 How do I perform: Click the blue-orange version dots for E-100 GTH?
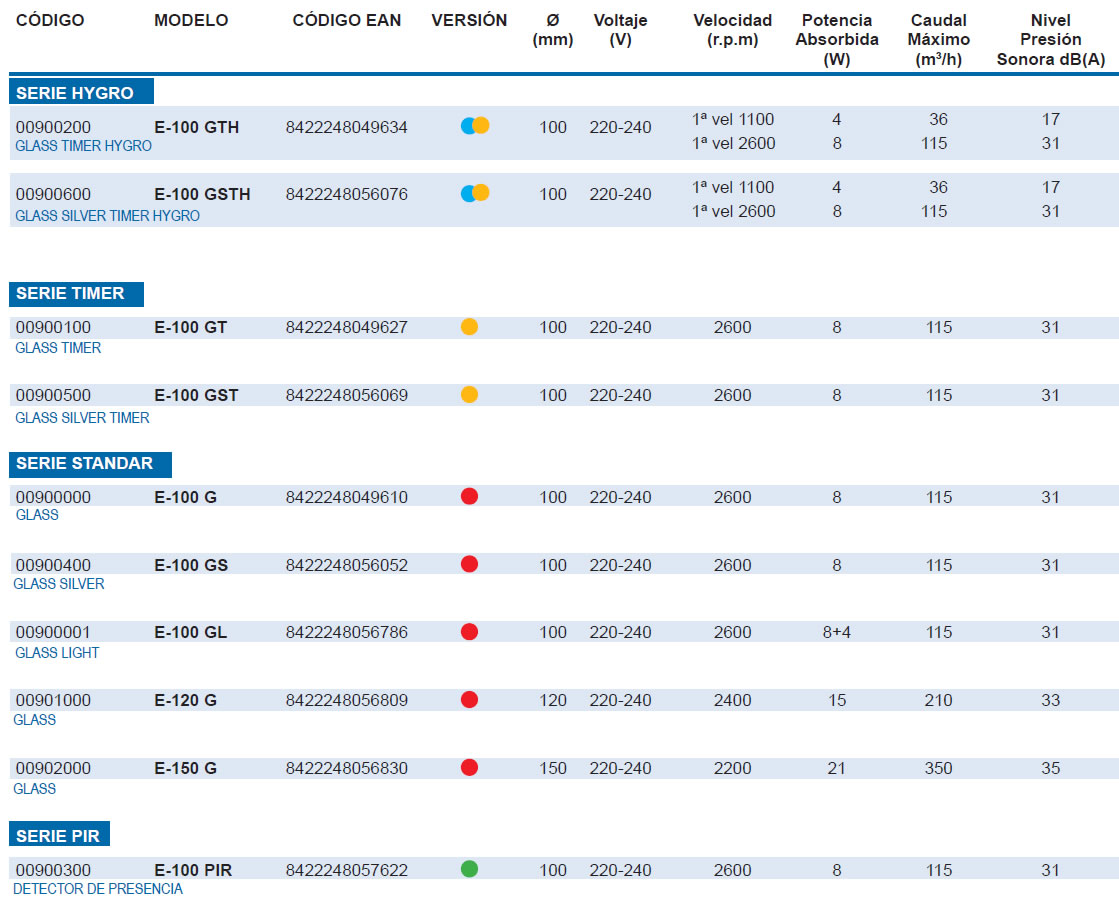475,126
